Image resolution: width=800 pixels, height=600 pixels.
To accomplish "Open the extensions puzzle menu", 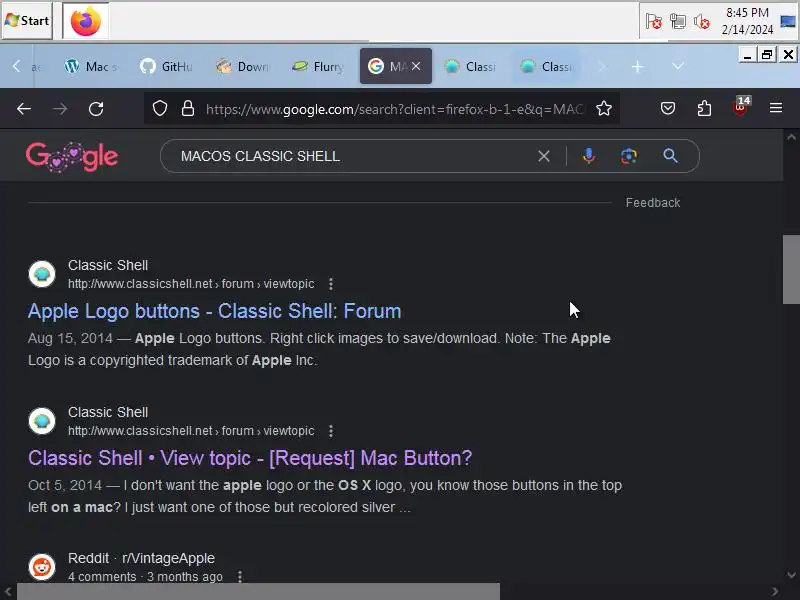I will point(704,108).
